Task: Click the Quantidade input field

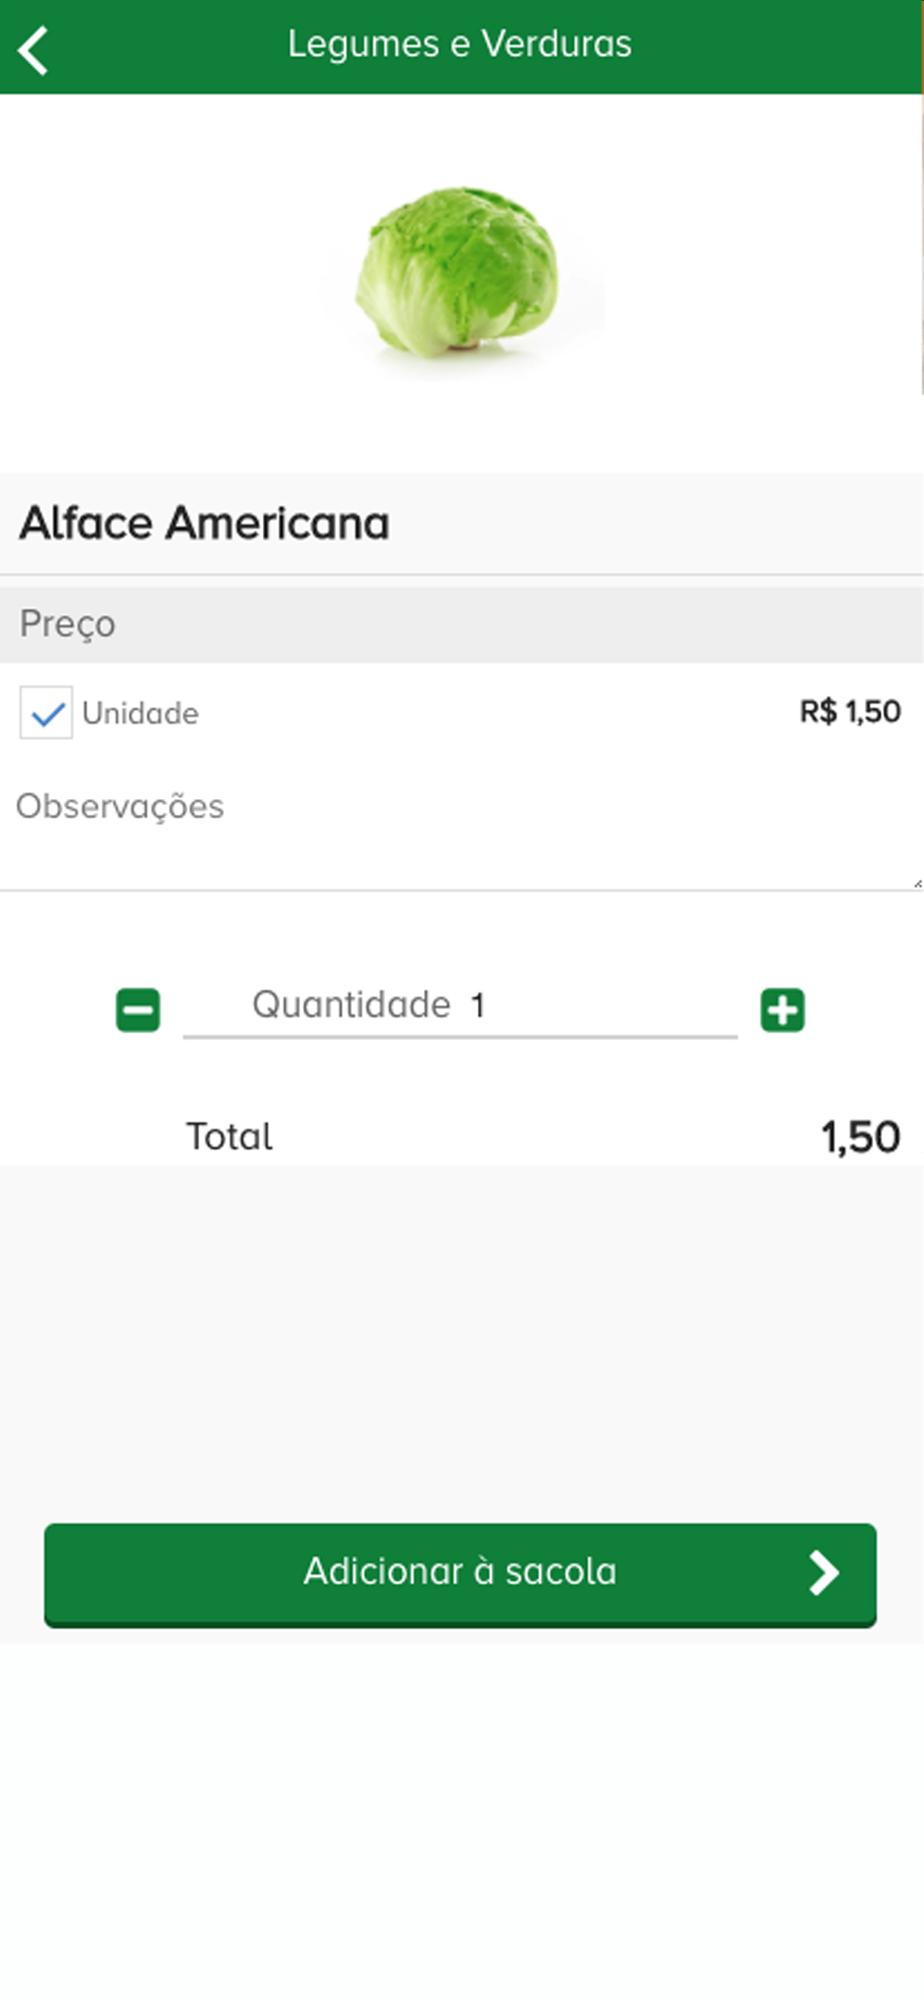Action: (x=460, y=1006)
